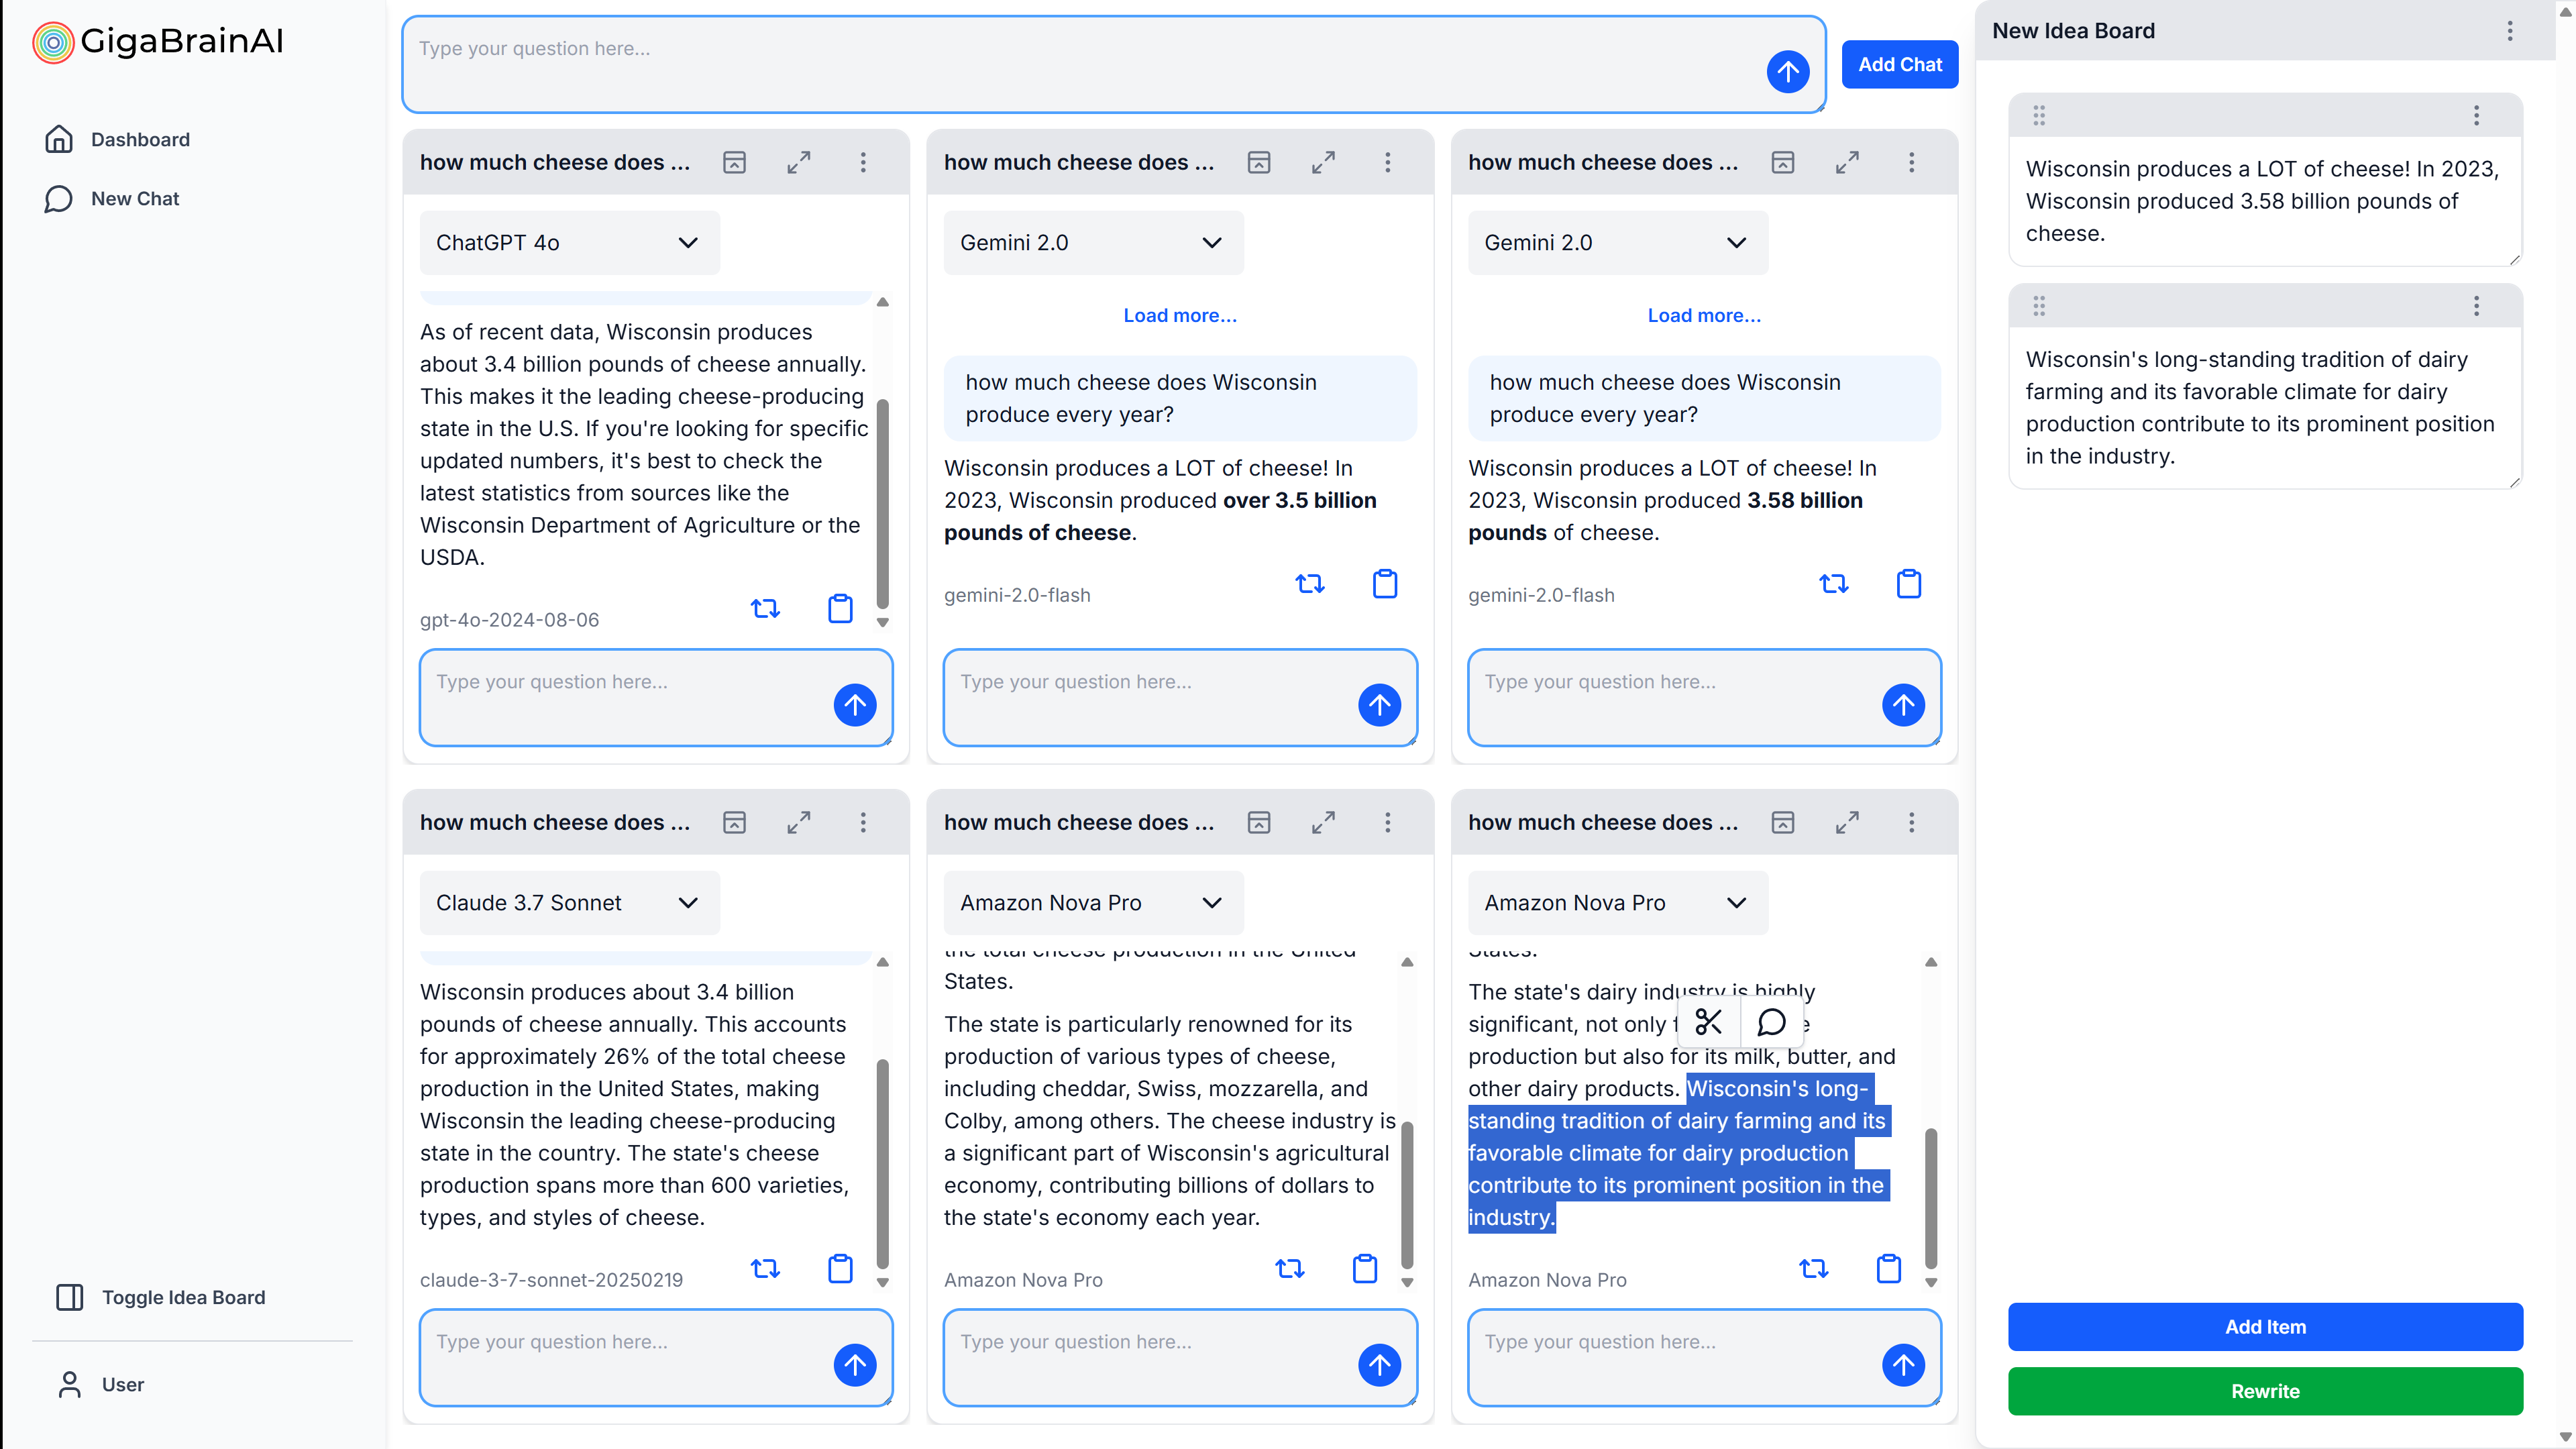Click the Add Item button

point(2265,1327)
